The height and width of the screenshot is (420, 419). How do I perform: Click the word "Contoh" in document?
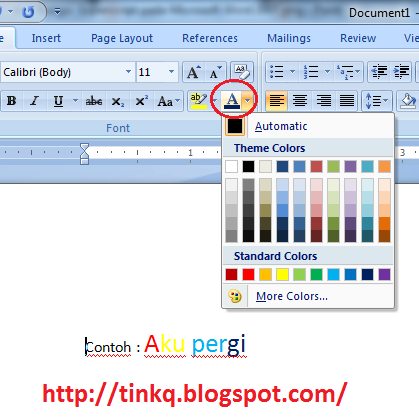pyautogui.click(x=108, y=347)
